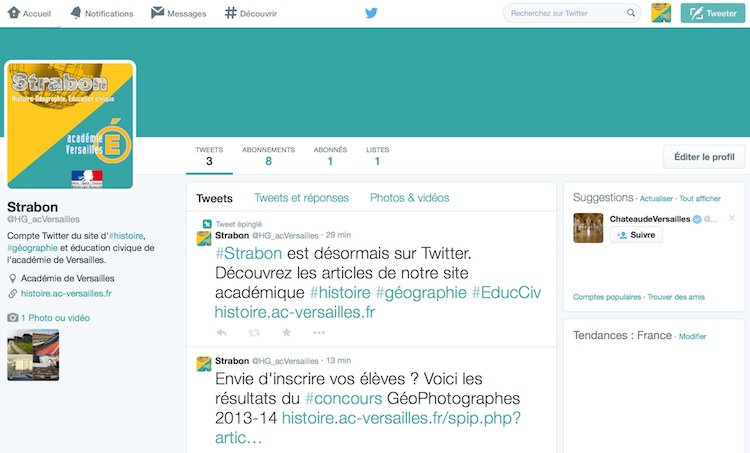The width and height of the screenshot is (750, 453).
Task: Click verified badge beside ChateaudeVersailles
Action: (697, 219)
